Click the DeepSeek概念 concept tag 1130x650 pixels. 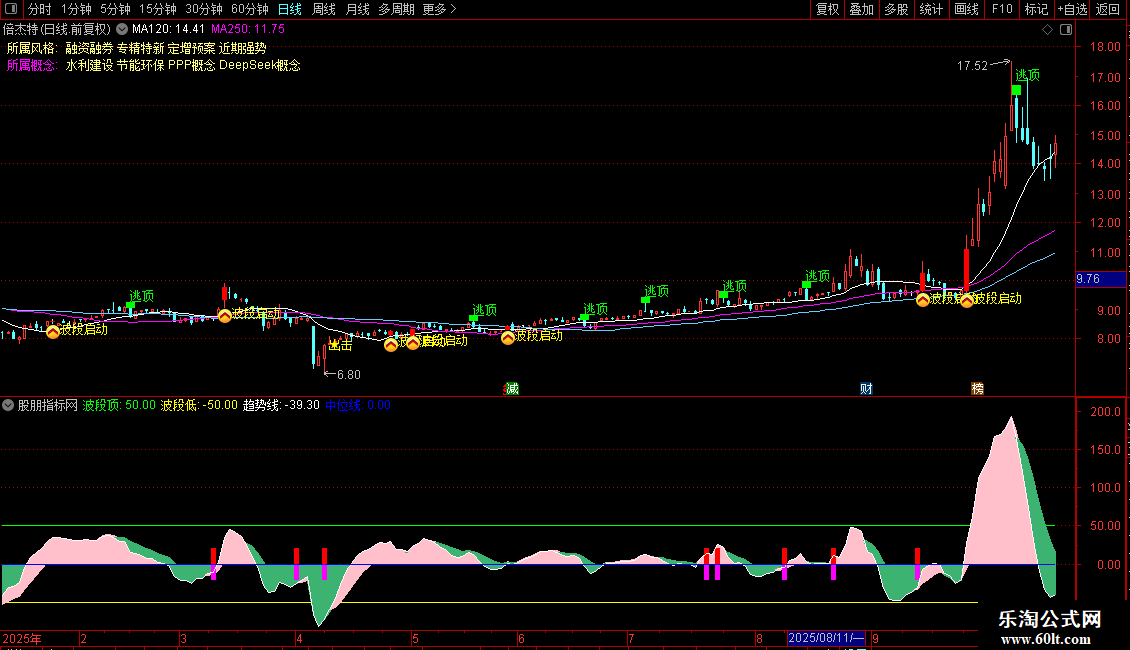[260, 66]
